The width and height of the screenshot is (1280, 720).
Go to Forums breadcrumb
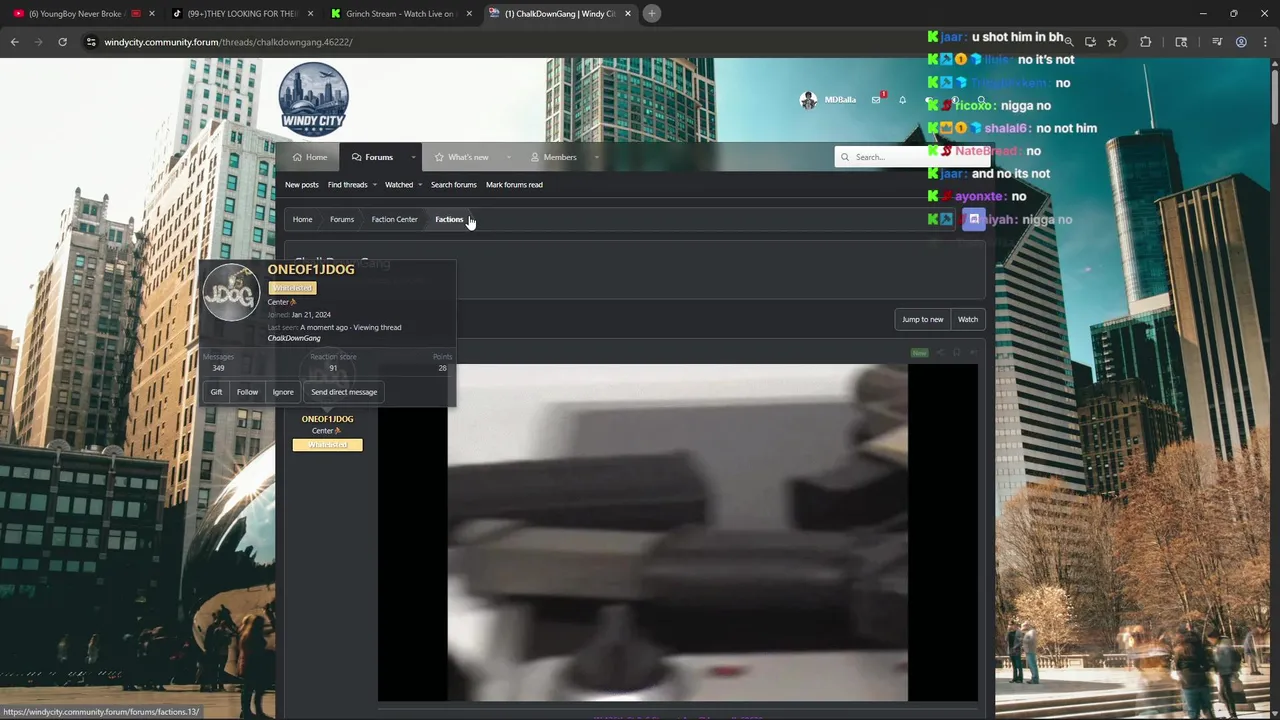pos(342,219)
